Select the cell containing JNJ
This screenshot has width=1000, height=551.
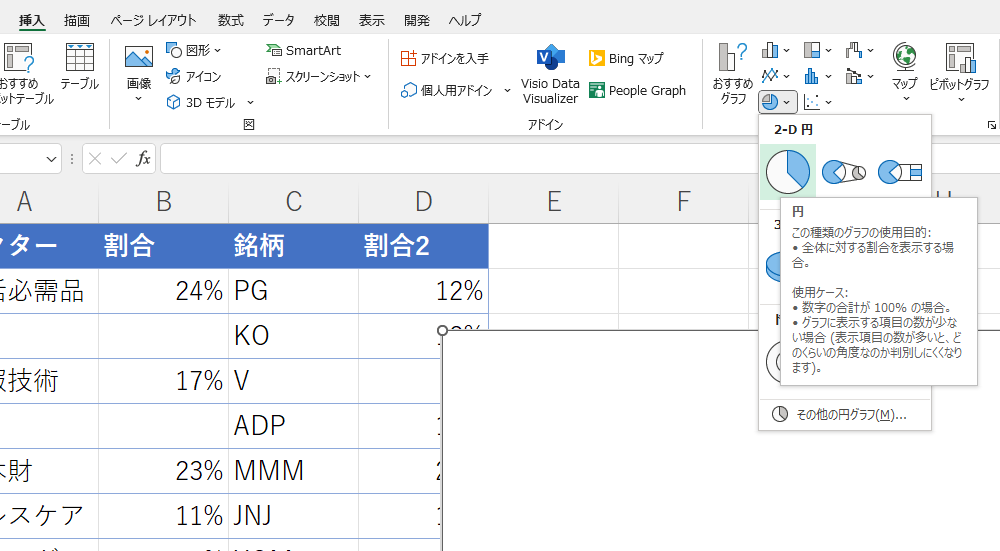[293, 515]
